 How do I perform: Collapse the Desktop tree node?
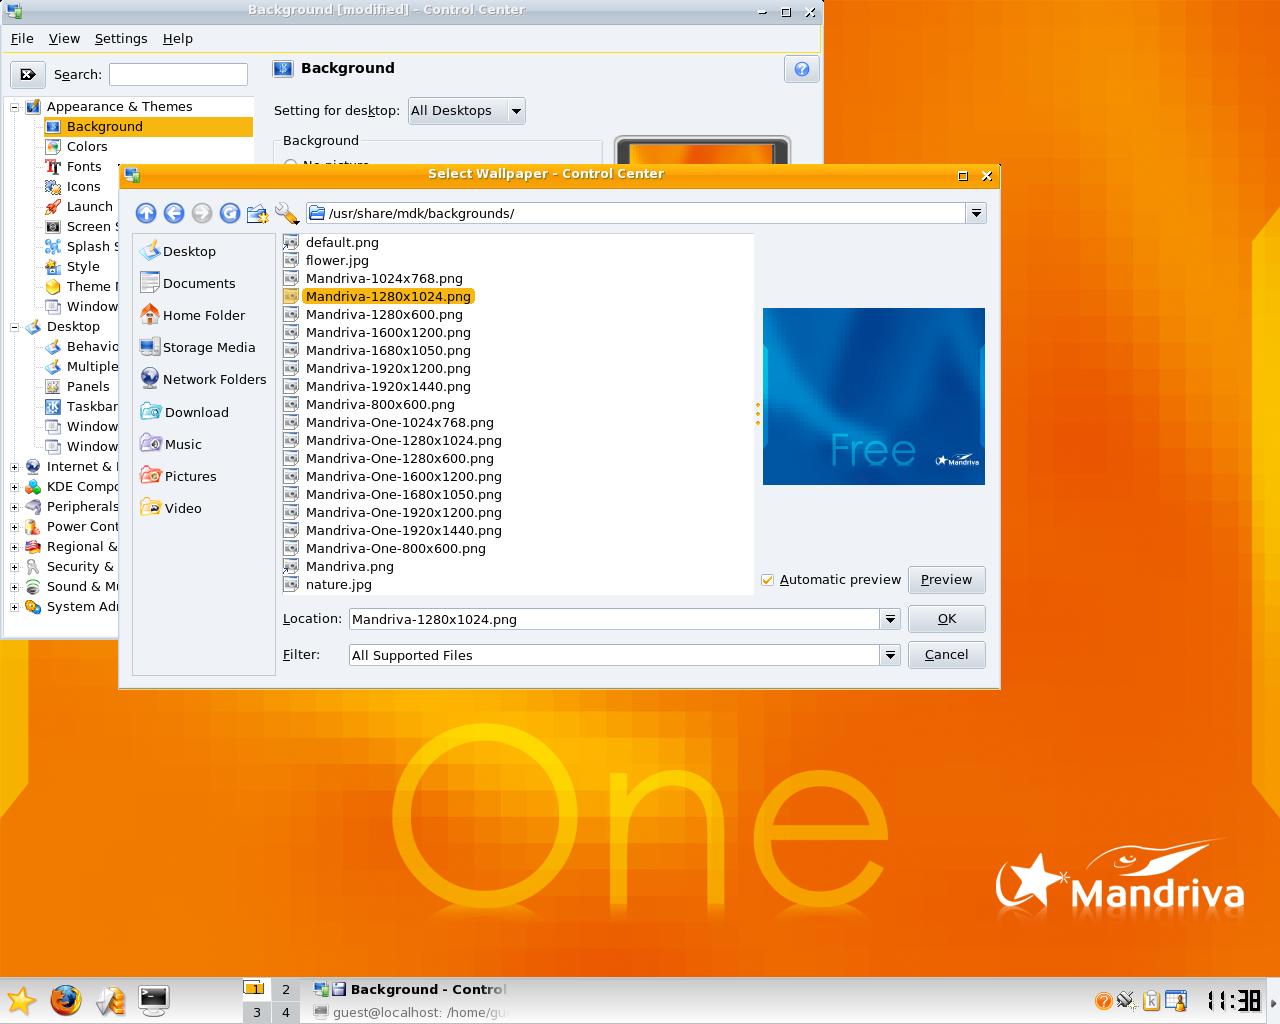[15, 327]
